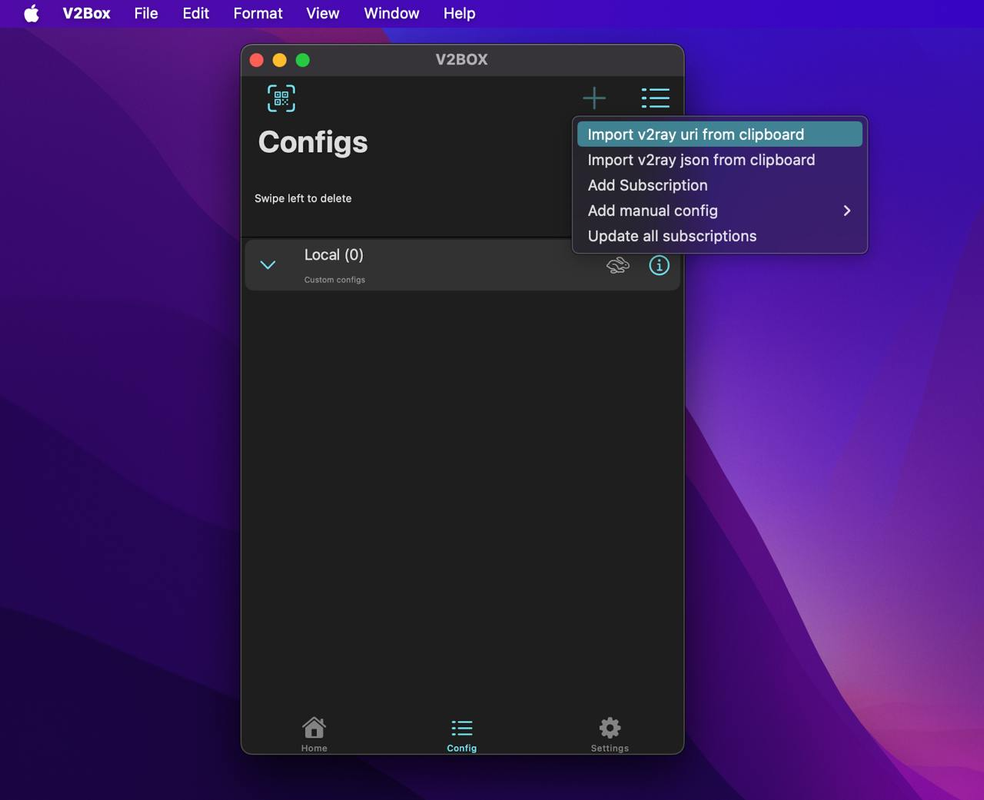
Task: Run ping test with rabbit icon
Action: pyautogui.click(x=618, y=265)
